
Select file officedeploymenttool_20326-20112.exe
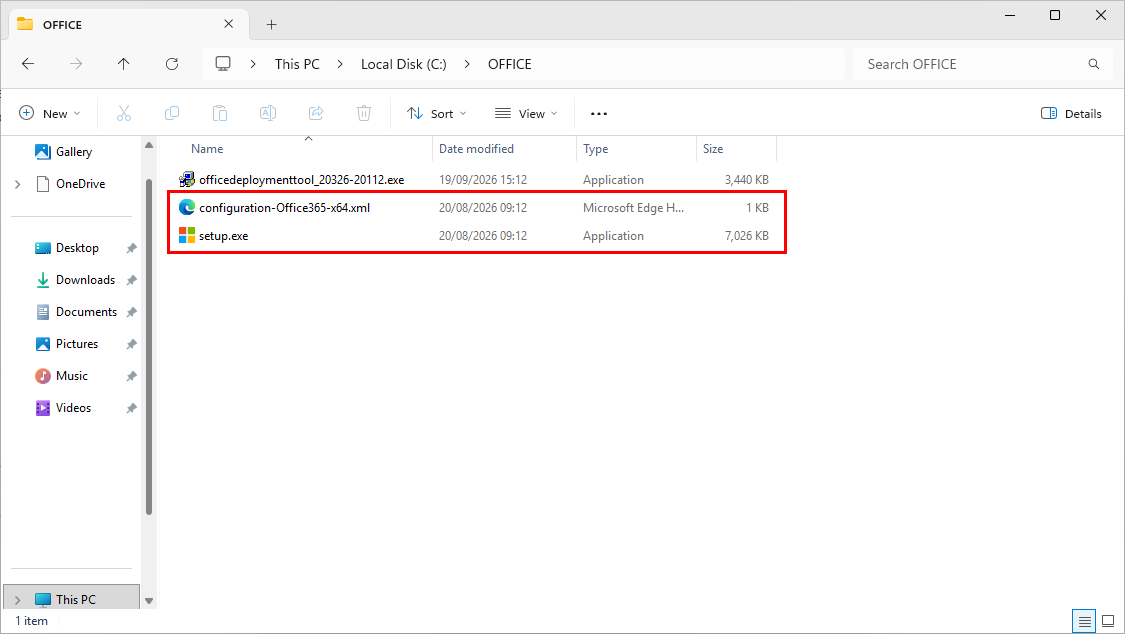tap(301, 179)
